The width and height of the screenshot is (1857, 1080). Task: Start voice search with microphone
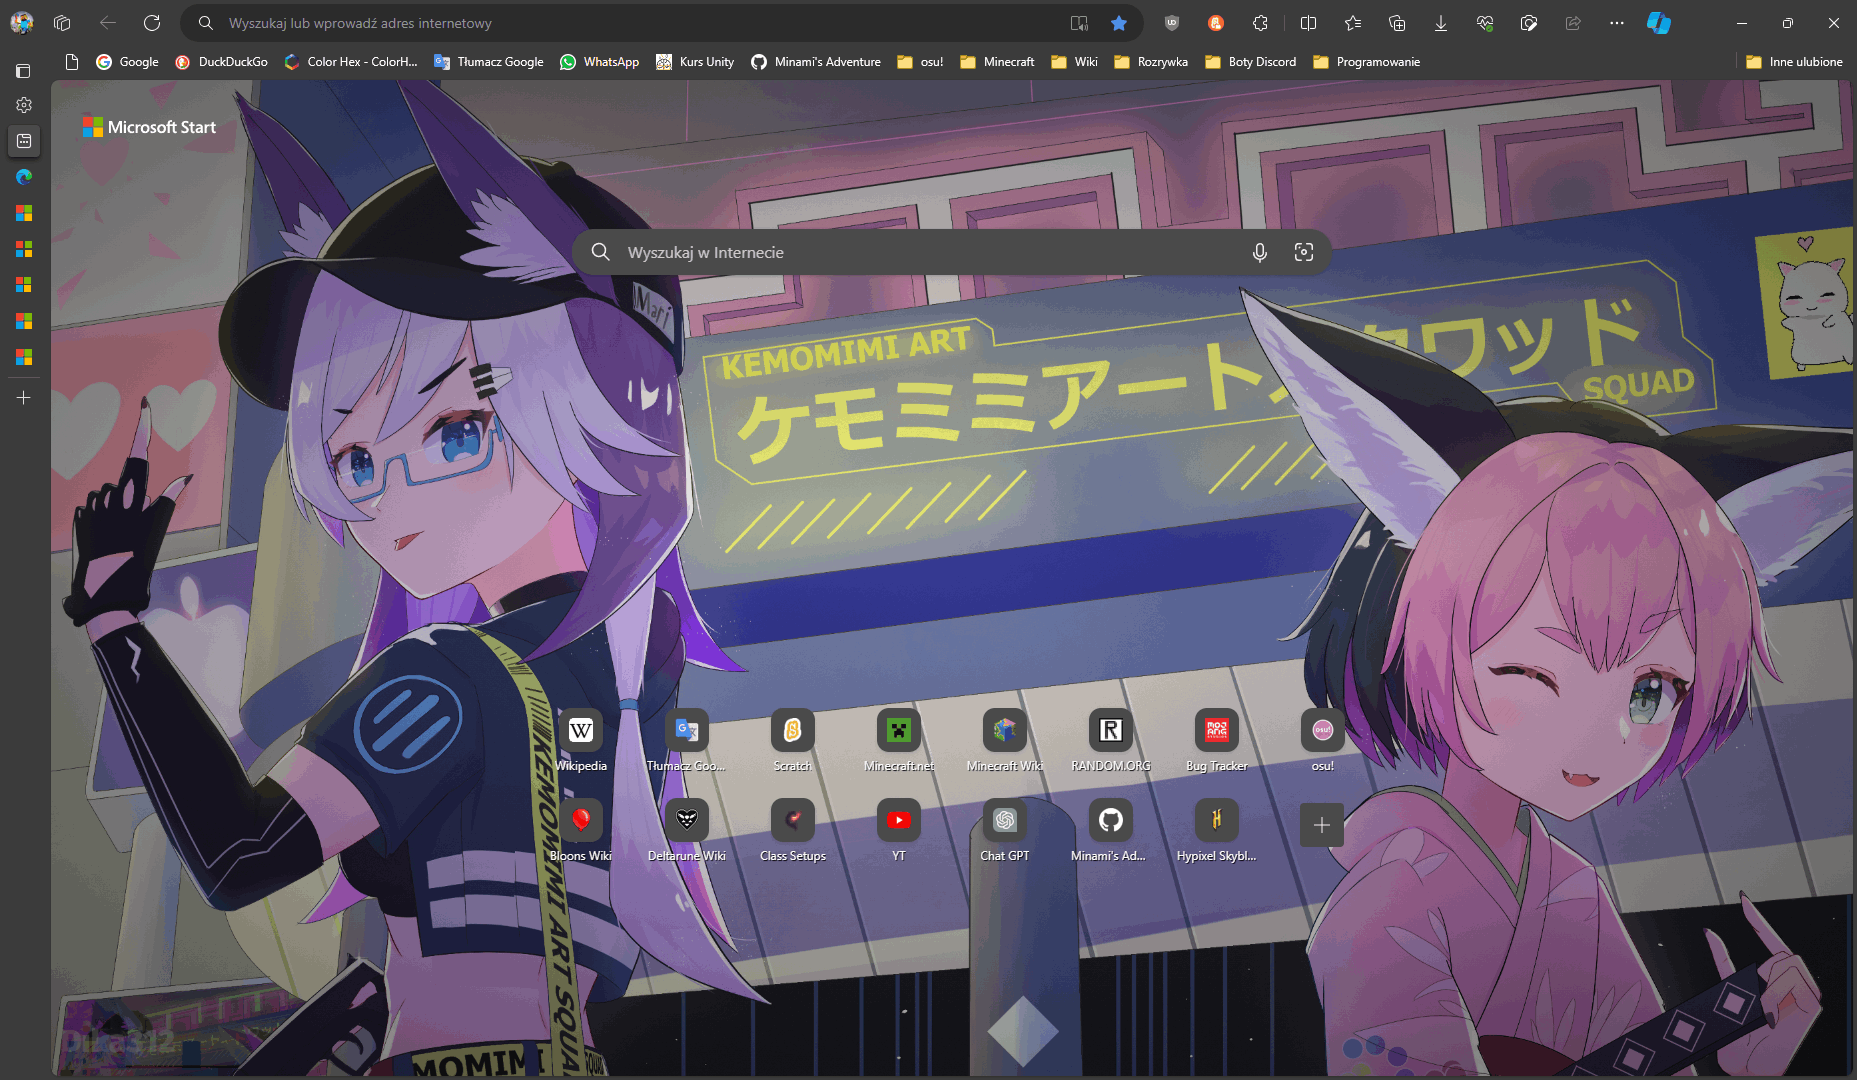tap(1260, 252)
